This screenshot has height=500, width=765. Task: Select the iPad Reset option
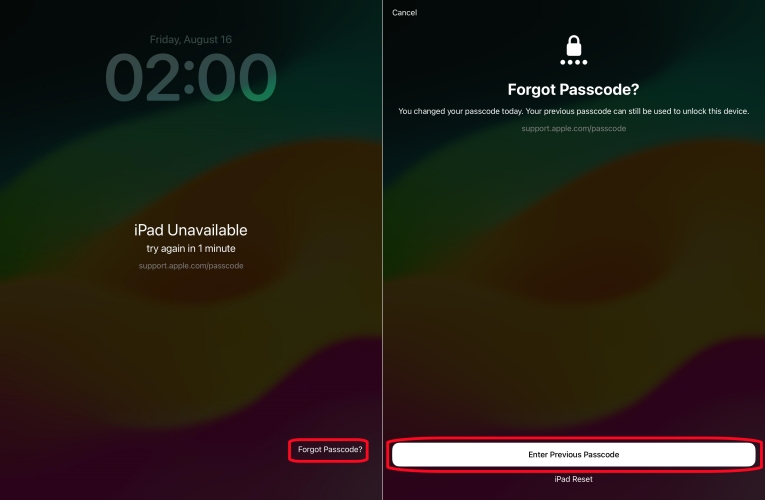(573, 479)
